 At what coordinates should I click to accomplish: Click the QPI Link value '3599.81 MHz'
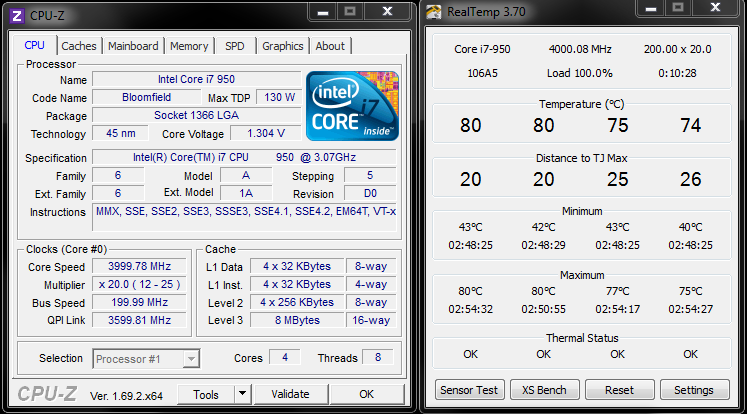tap(139, 320)
